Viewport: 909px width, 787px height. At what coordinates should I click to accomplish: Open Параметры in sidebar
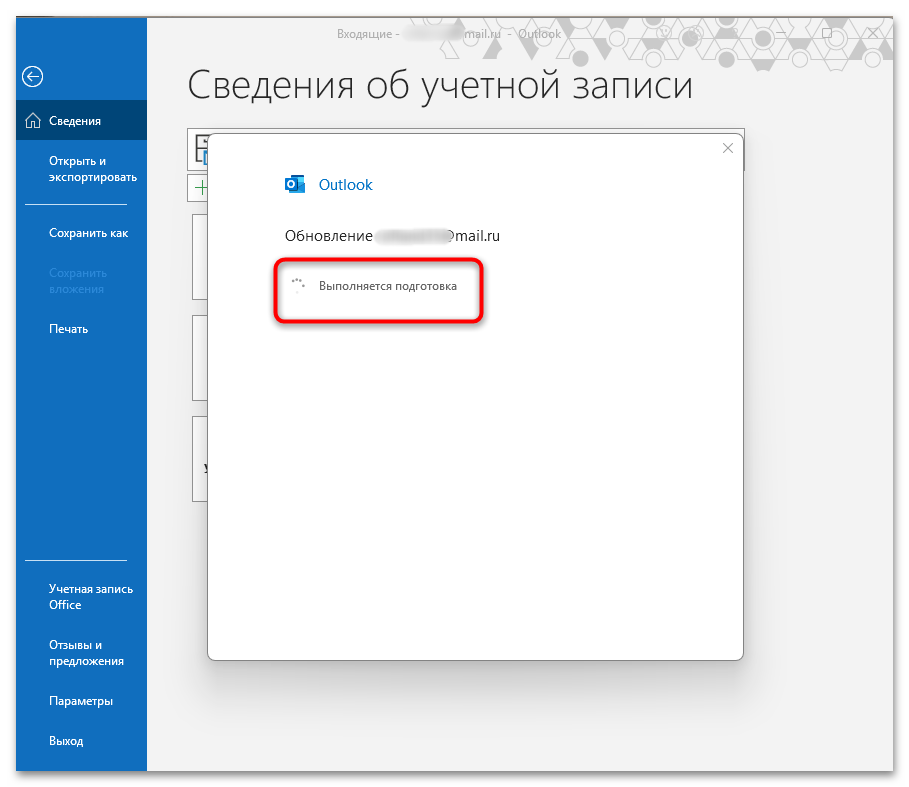tap(81, 701)
